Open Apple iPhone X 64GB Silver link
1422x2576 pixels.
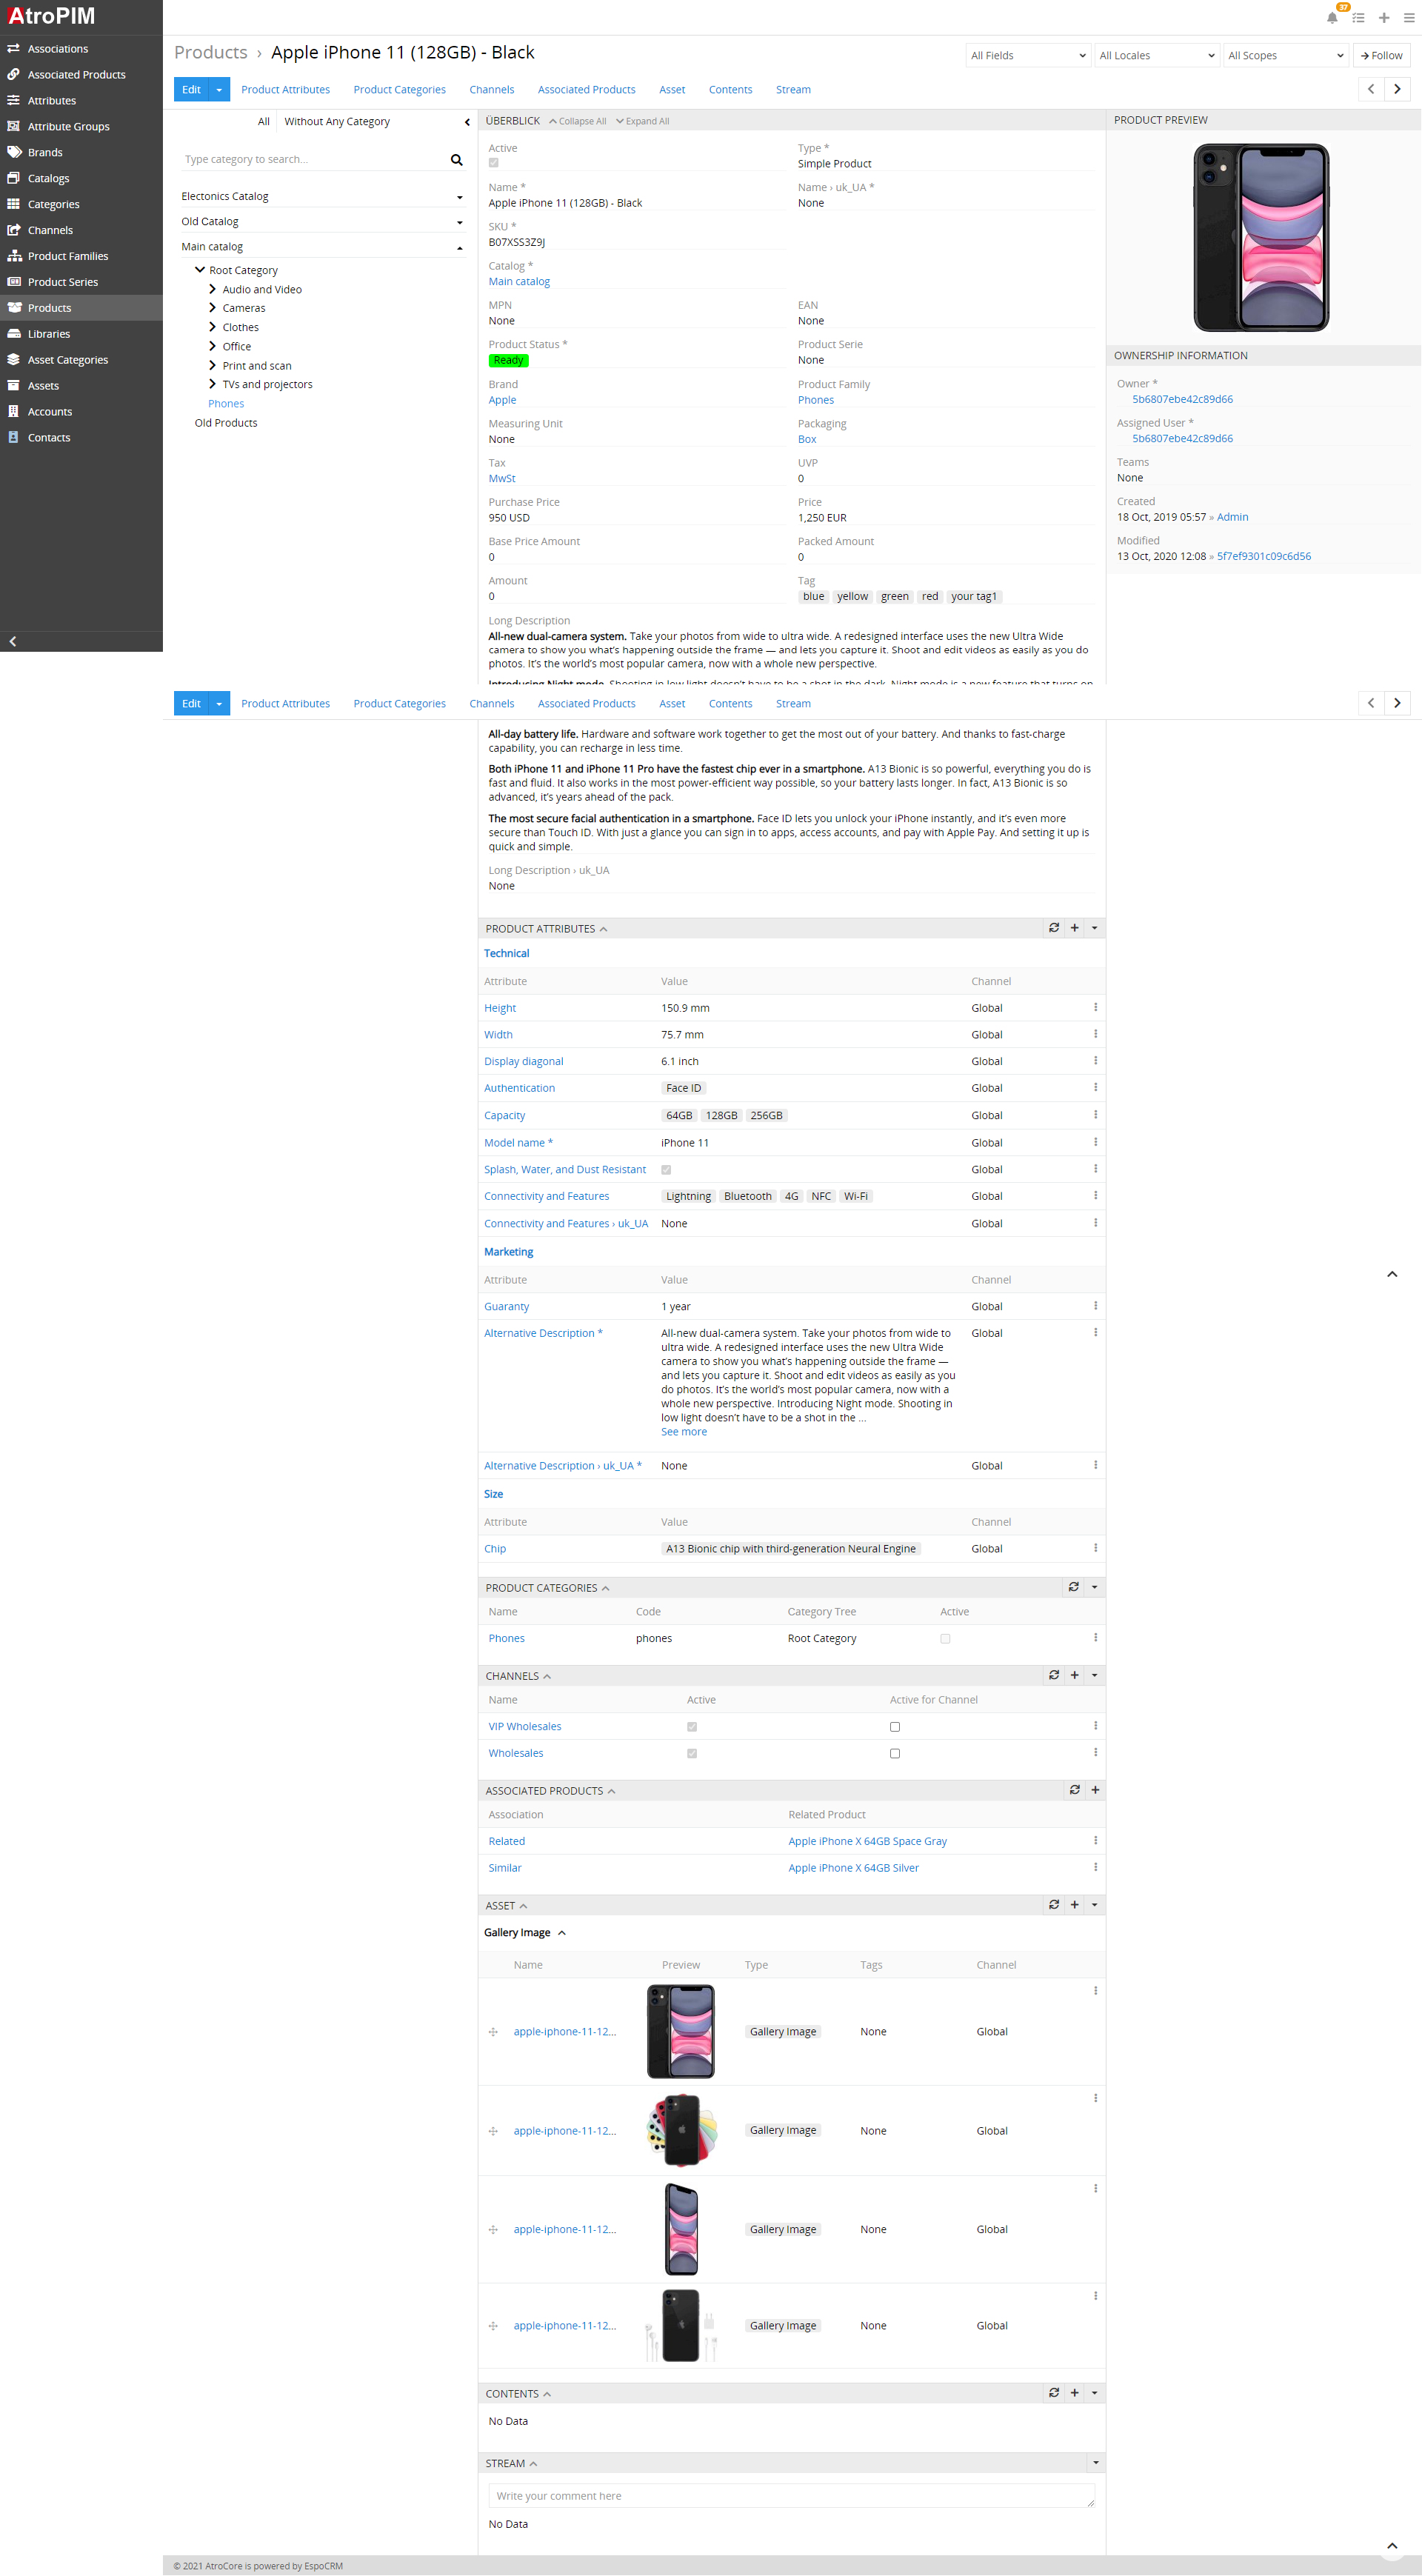tap(853, 1868)
